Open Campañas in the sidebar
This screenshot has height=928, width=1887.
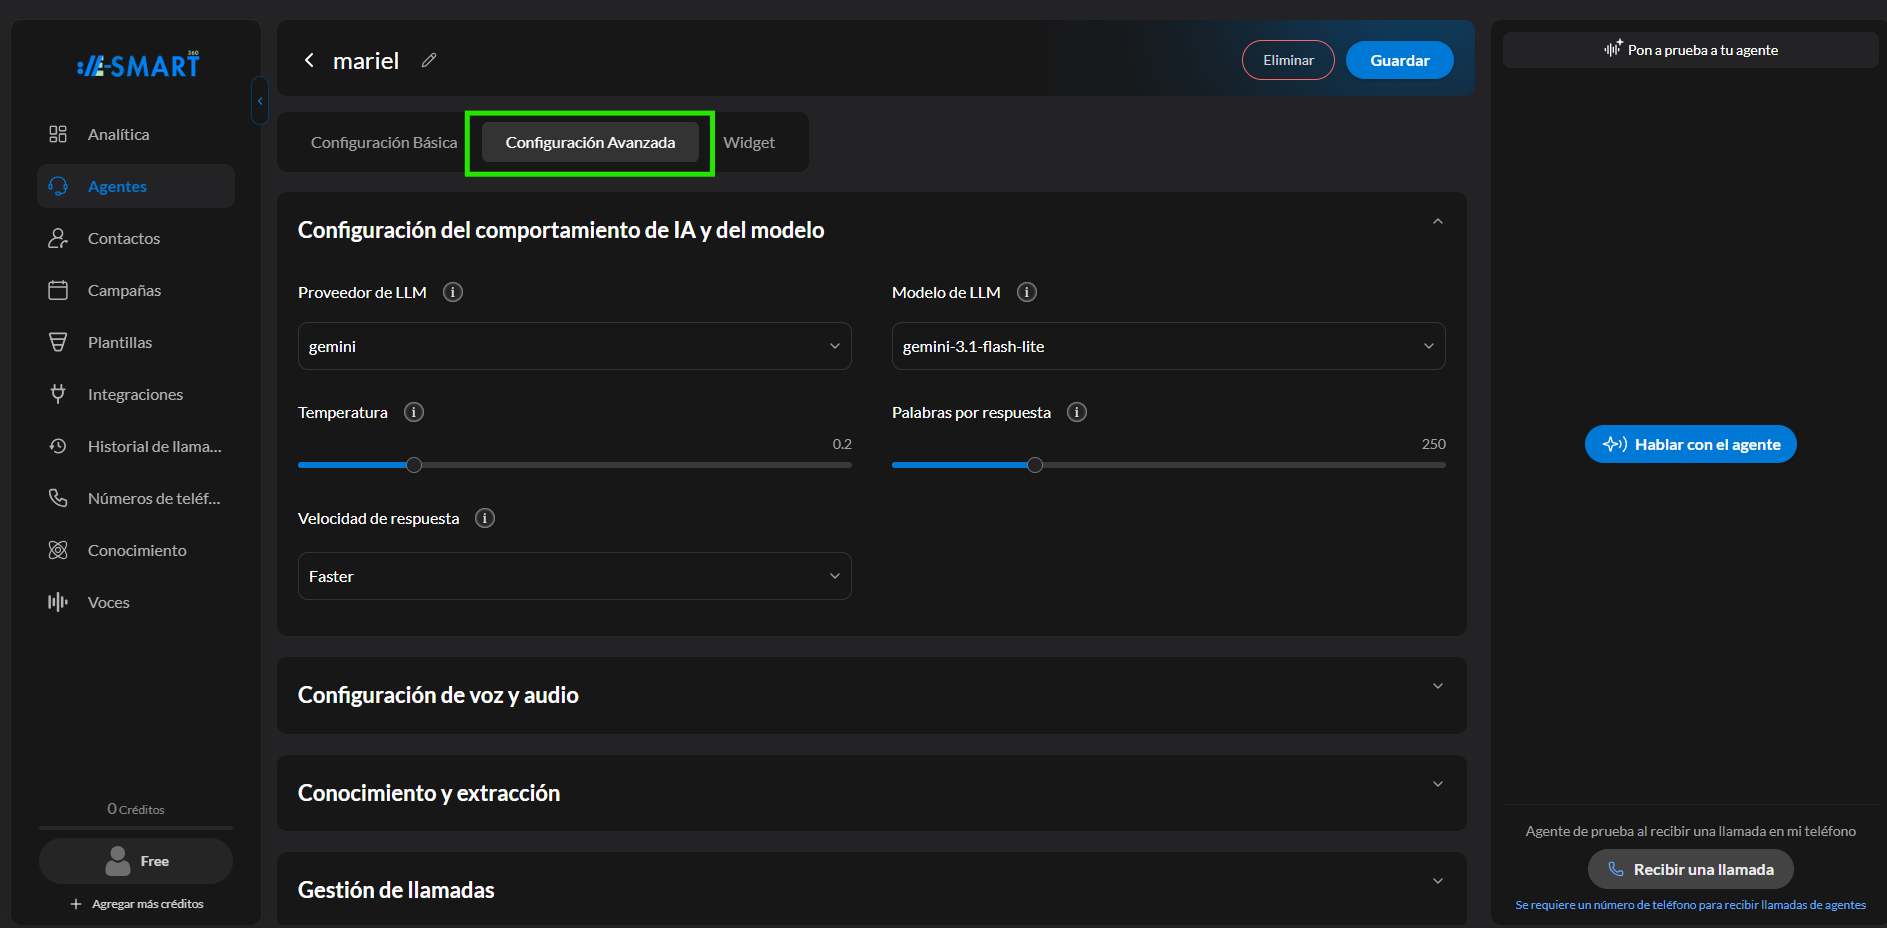(136, 290)
